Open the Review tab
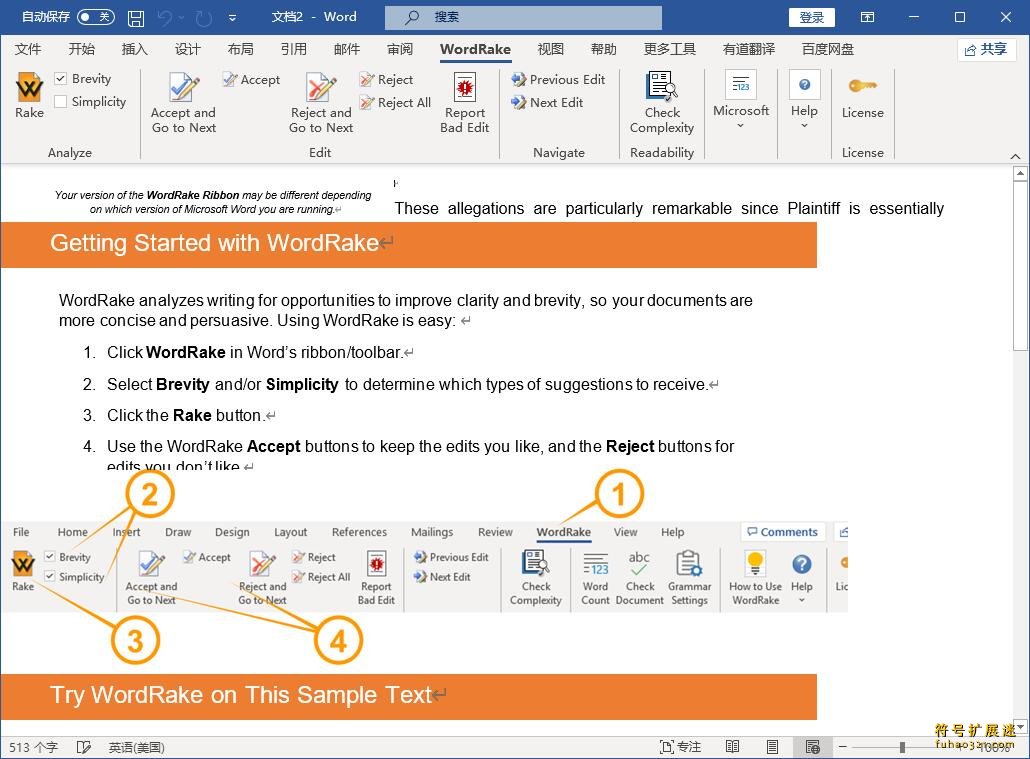This screenshot has height=759, width=1030. pyautogui.click(x=400, y=49)
